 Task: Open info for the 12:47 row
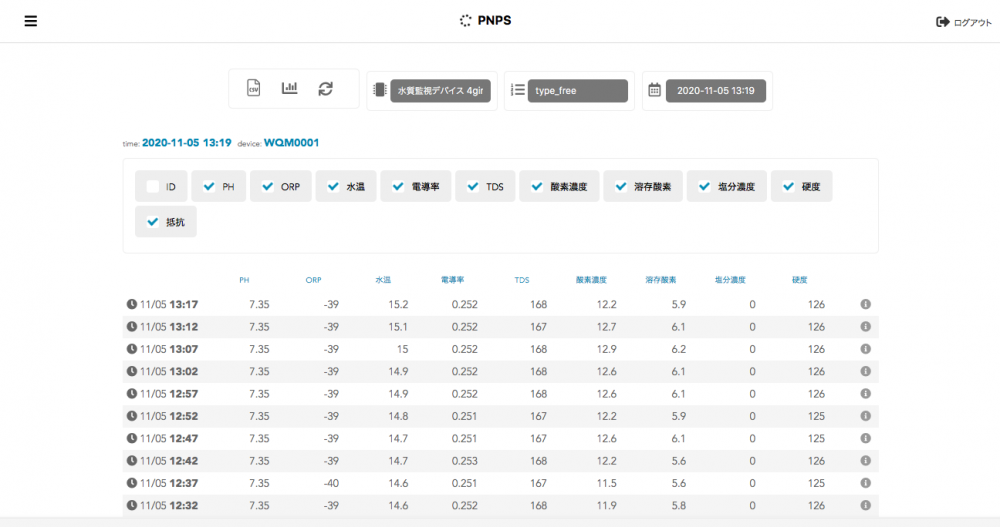[x=865, y=438]
